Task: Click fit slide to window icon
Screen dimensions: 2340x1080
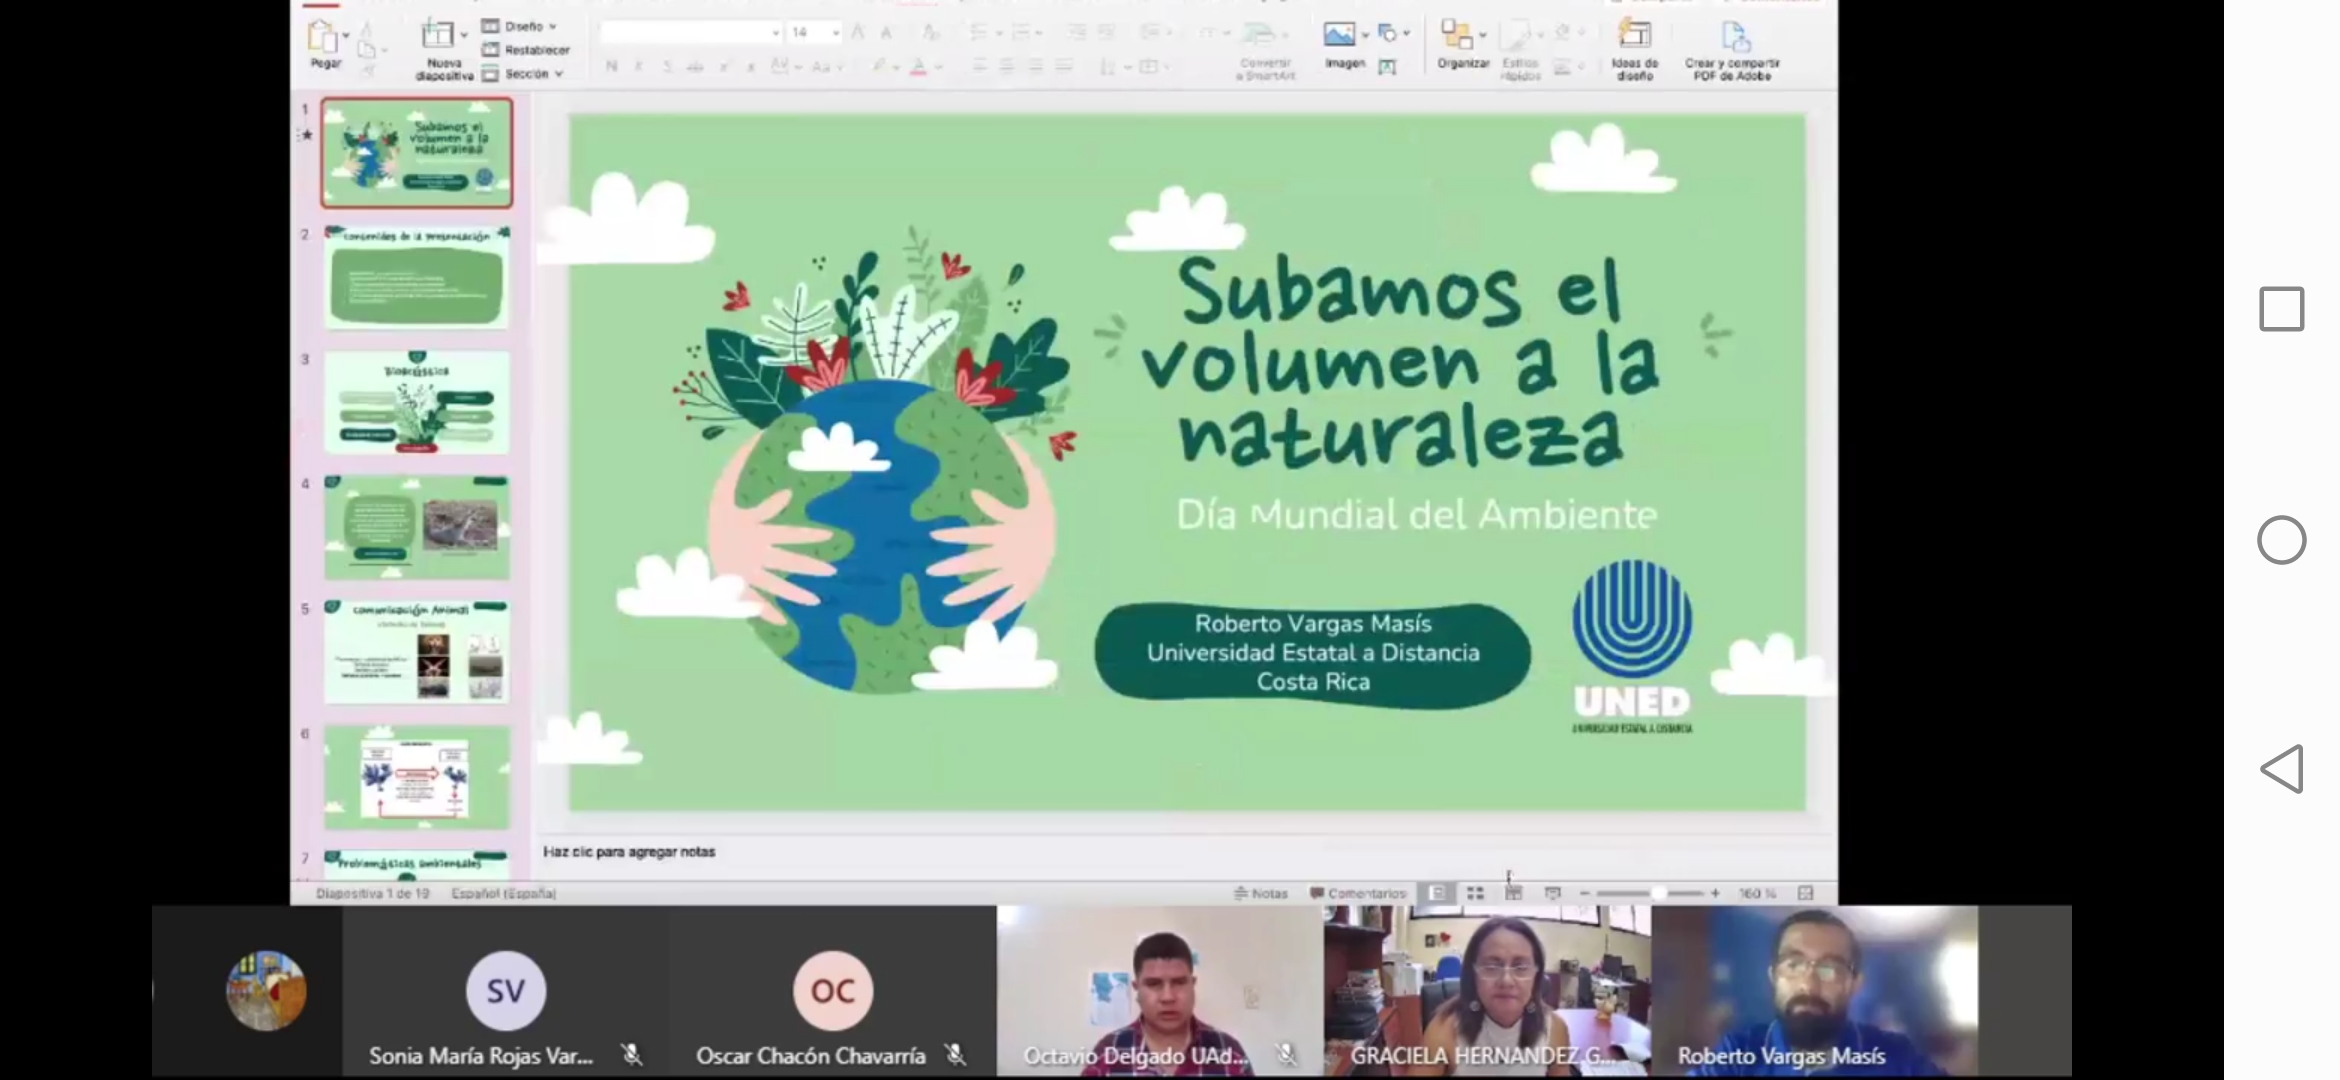Action: click(1805, 893)
